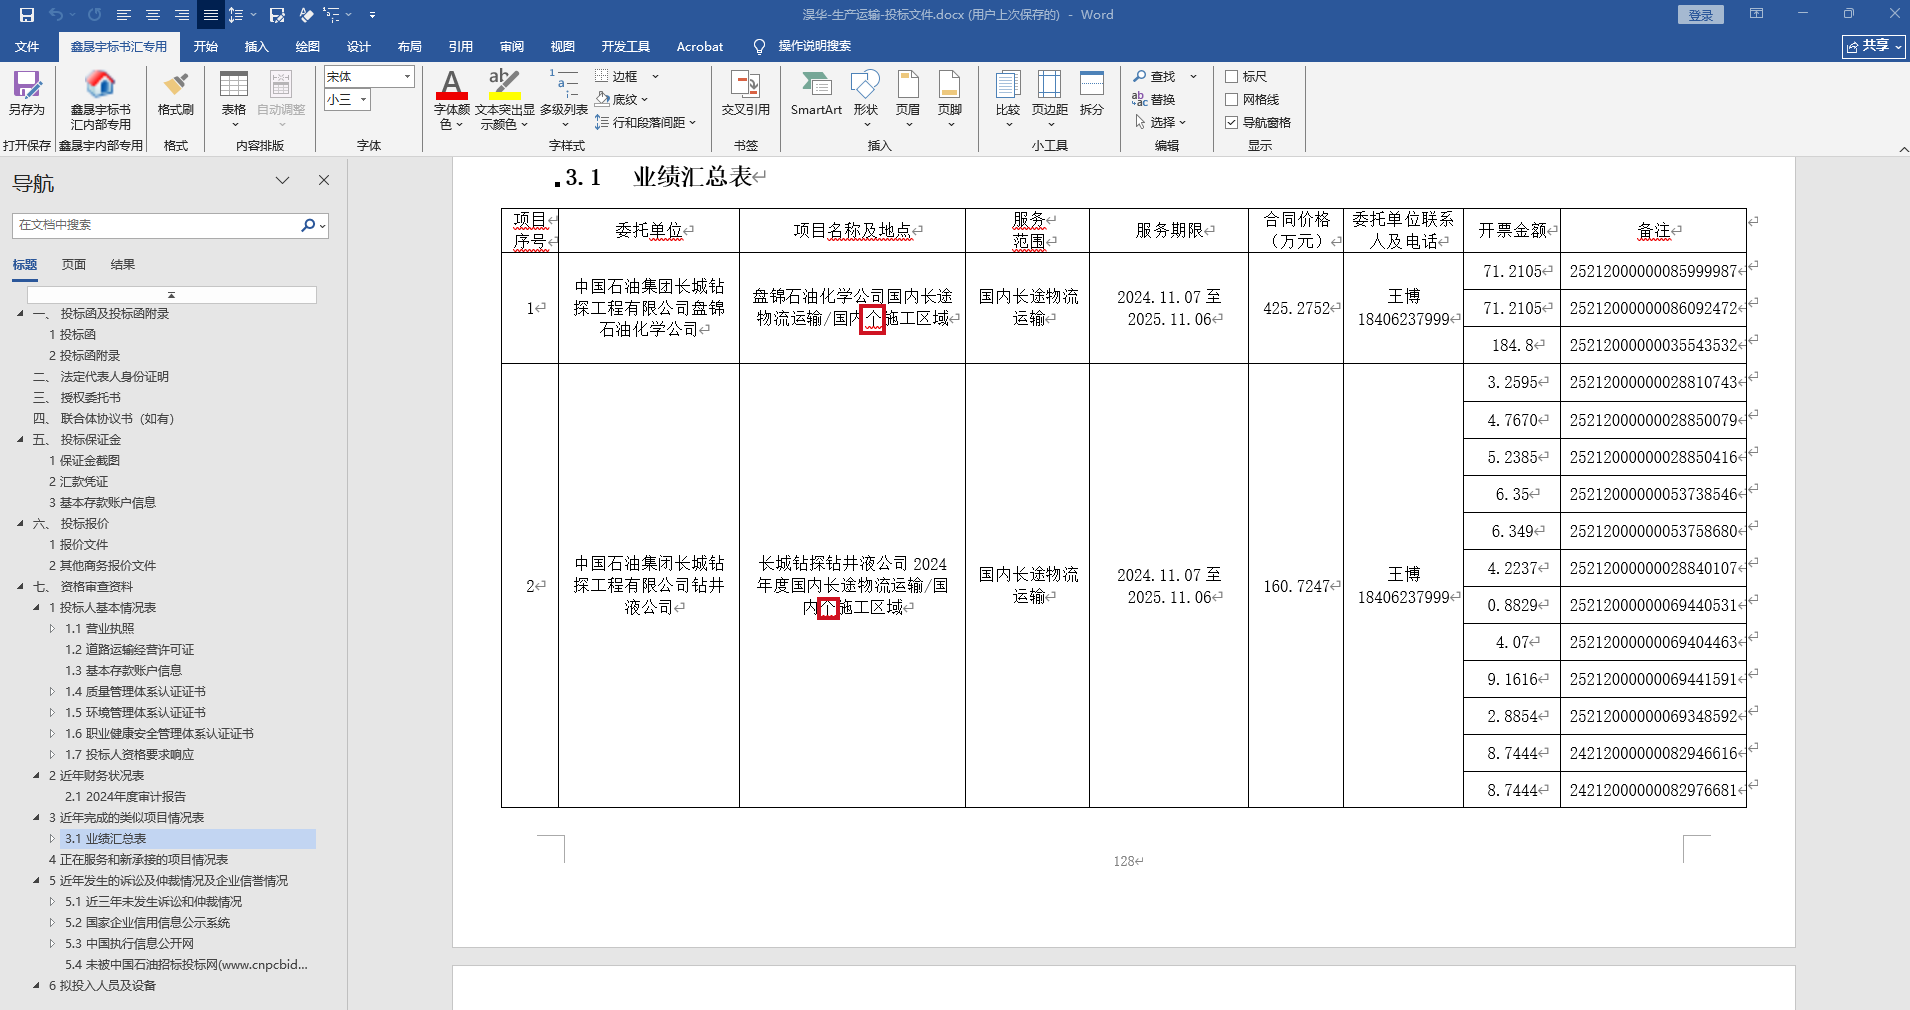Apply the yellow 文本突出显示颜色 highlight
Viewport: 1910px width, 1010px height.
click(504, 86)
